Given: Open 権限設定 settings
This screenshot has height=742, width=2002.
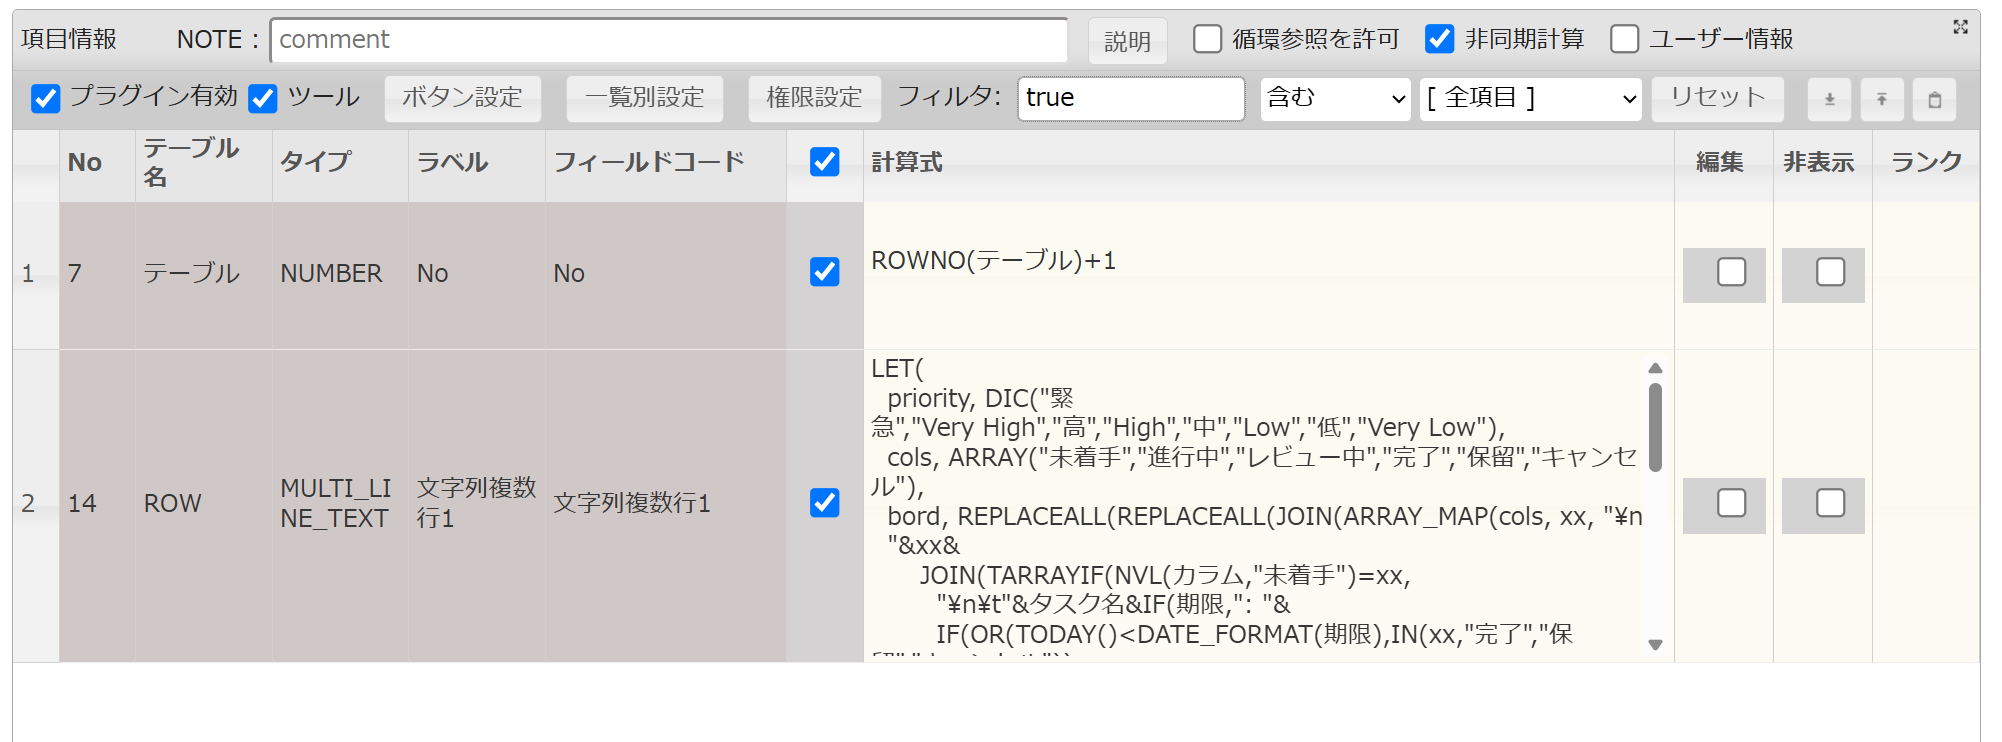Looking at the screenshot, I should 815,99.
